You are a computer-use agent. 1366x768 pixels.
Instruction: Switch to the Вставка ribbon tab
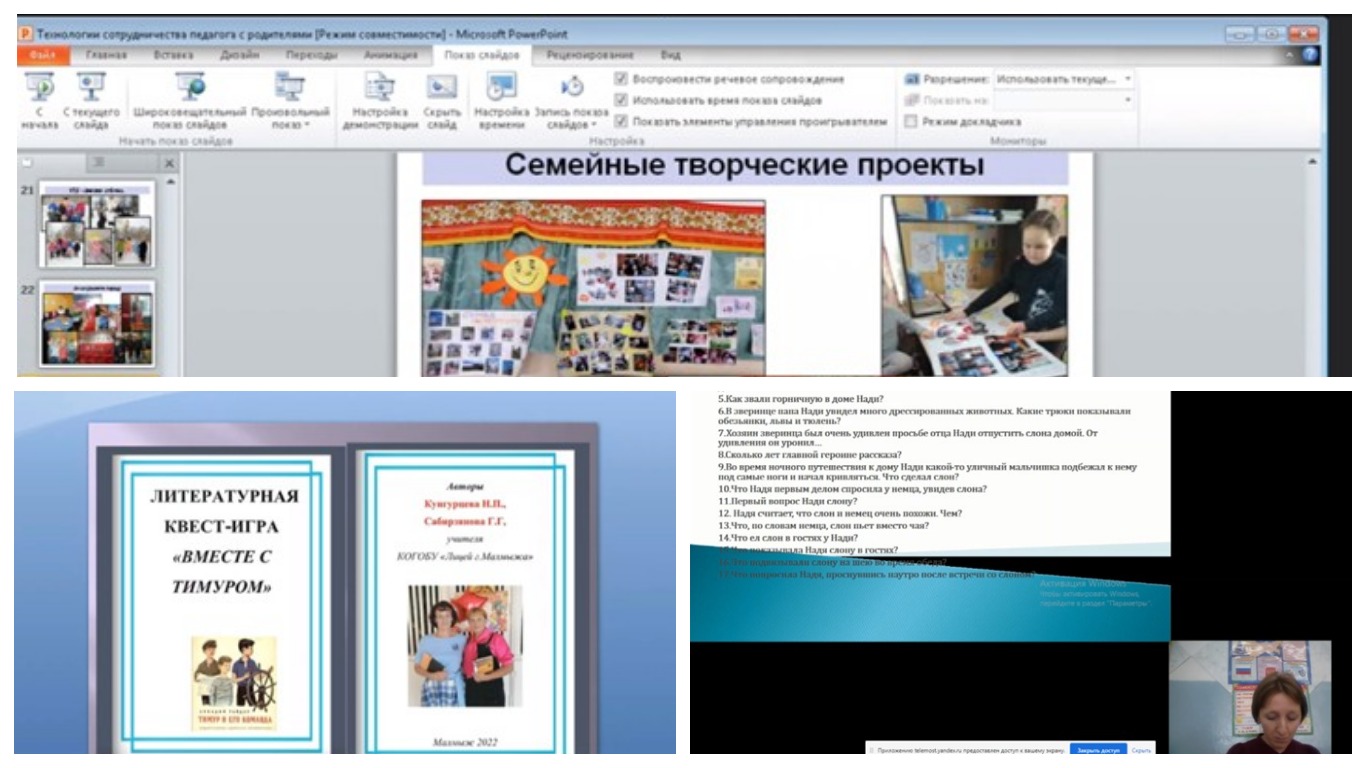(x=173, y=55)
